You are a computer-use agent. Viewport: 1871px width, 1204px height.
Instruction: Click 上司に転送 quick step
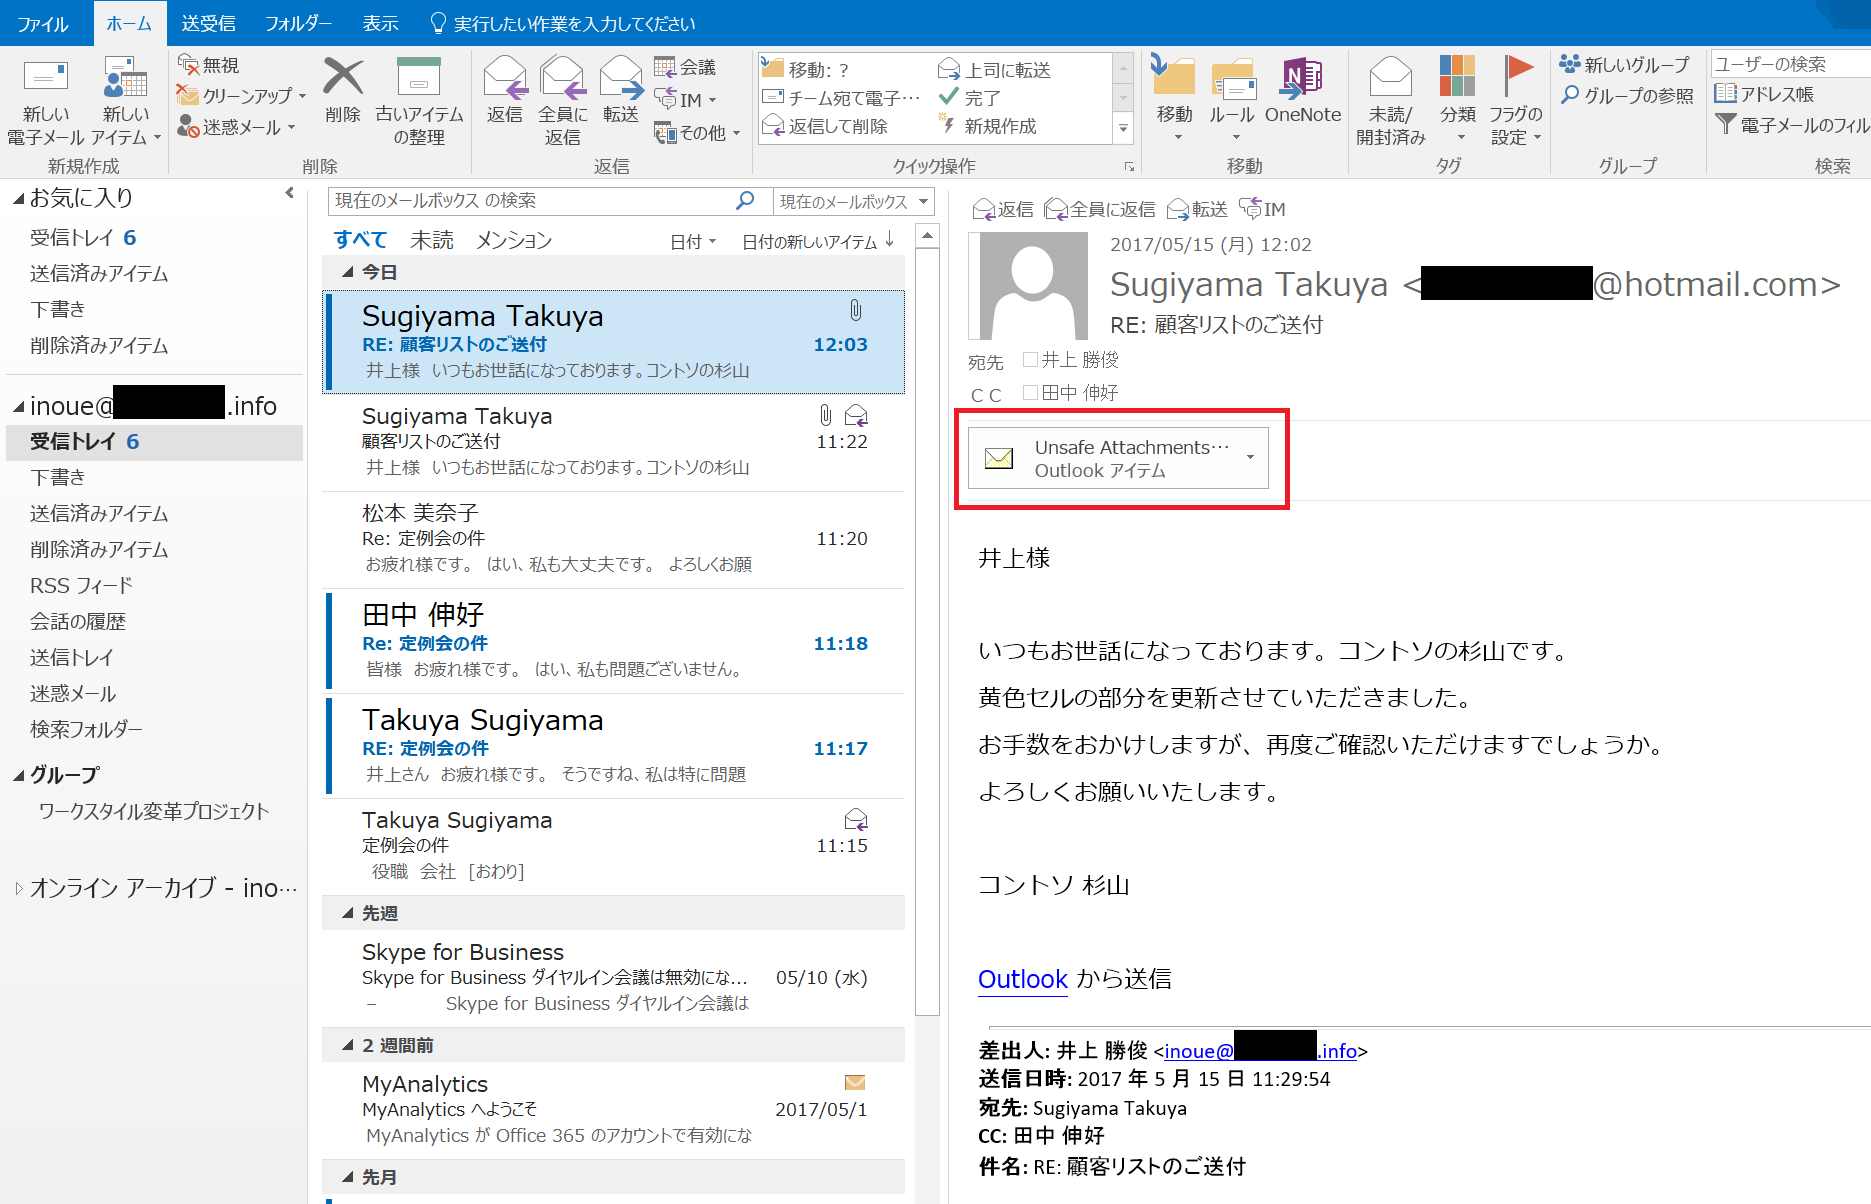[x=994, y=70]
